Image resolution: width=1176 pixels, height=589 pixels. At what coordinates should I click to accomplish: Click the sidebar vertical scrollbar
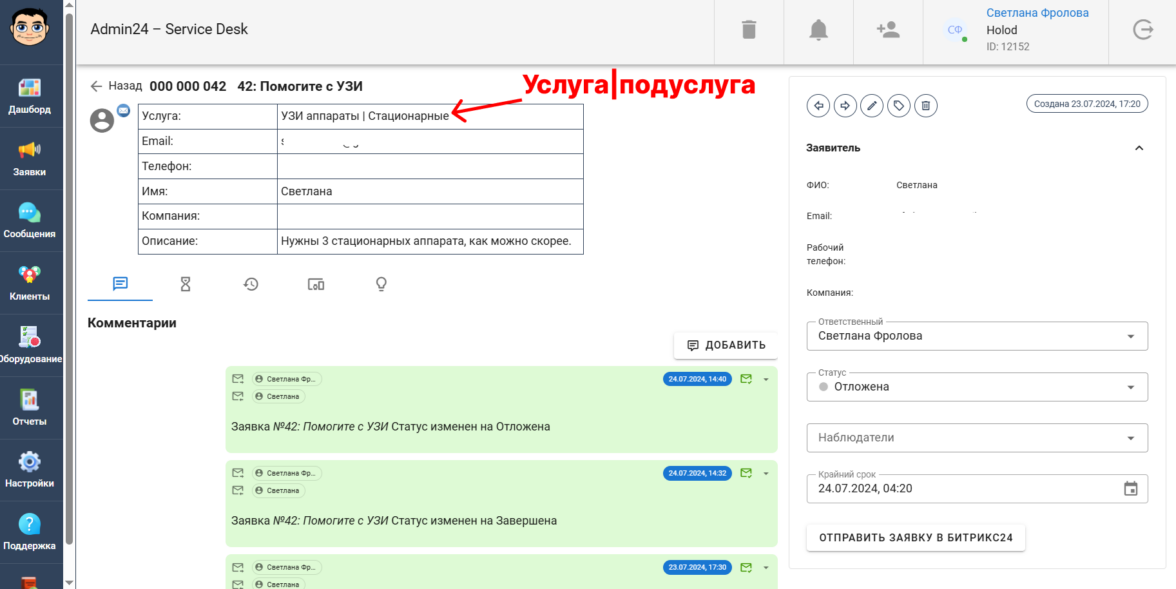coord(70,278)
